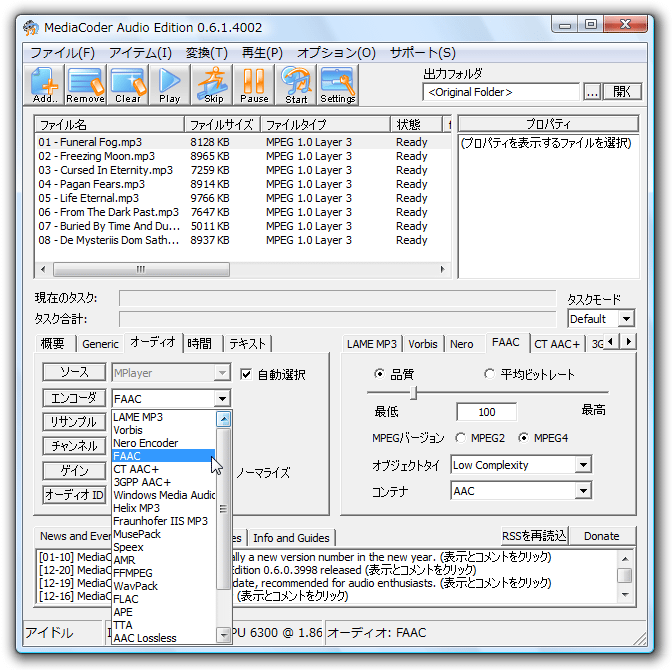Click the Original Folder output field
Viewport: 672px width, 670px height.
pyautogui.click(x=501, y=92)
